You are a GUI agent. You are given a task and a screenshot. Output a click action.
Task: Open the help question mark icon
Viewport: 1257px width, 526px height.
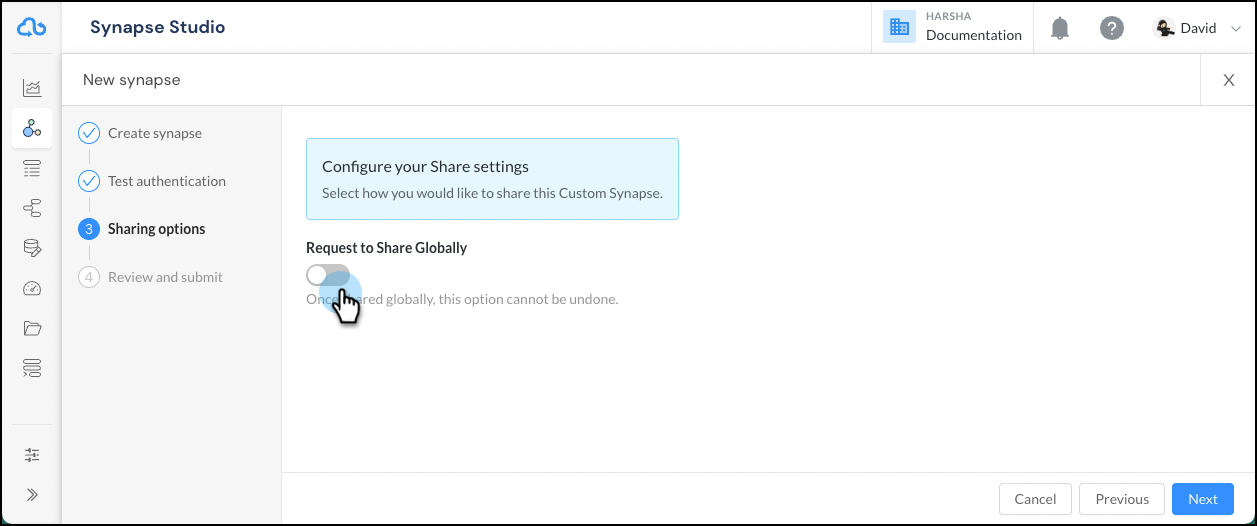pos(1112,28)
